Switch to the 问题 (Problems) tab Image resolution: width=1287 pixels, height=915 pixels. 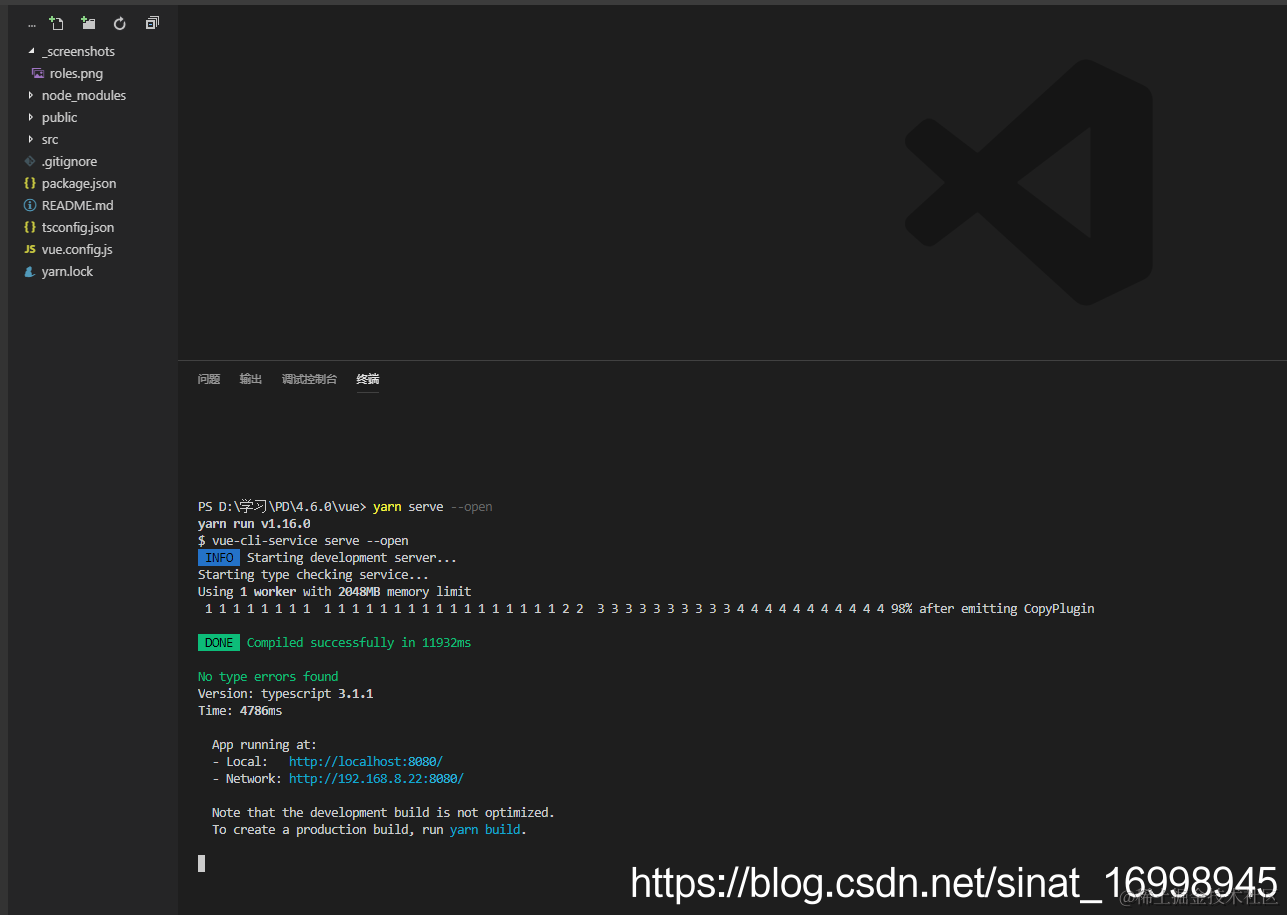[x=209, y=379]
